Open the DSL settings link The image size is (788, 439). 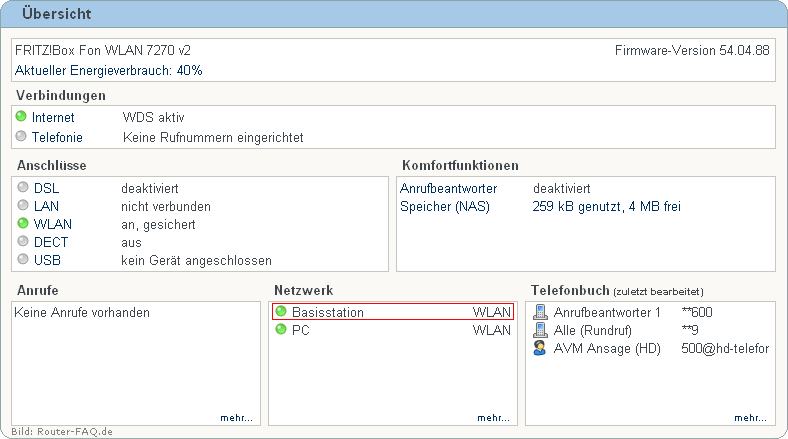46,188
